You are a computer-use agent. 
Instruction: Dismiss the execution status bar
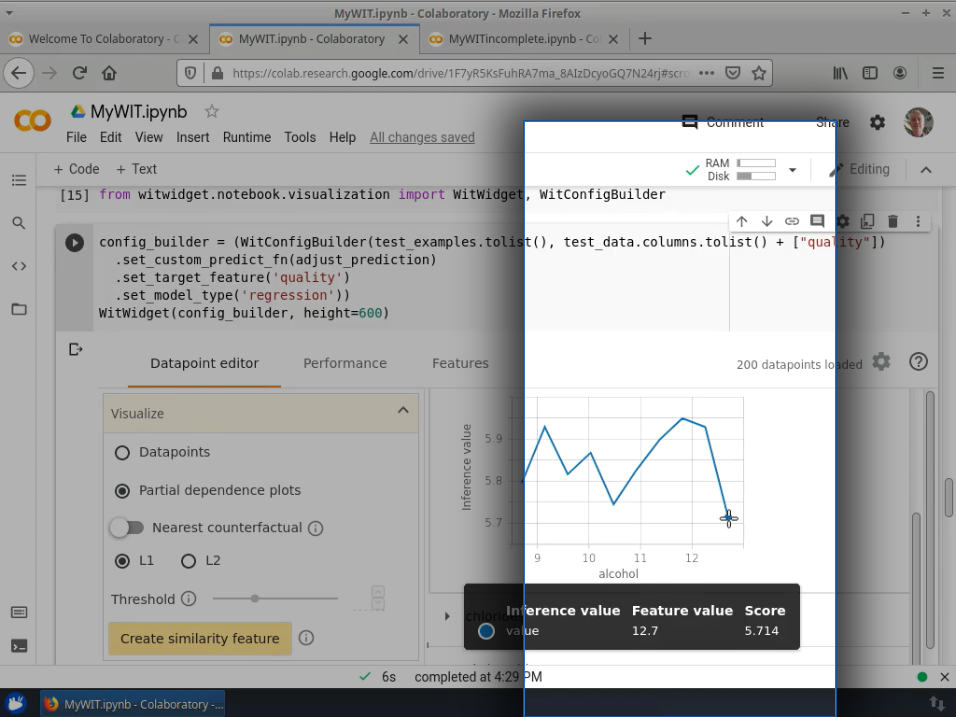(944, 677)
